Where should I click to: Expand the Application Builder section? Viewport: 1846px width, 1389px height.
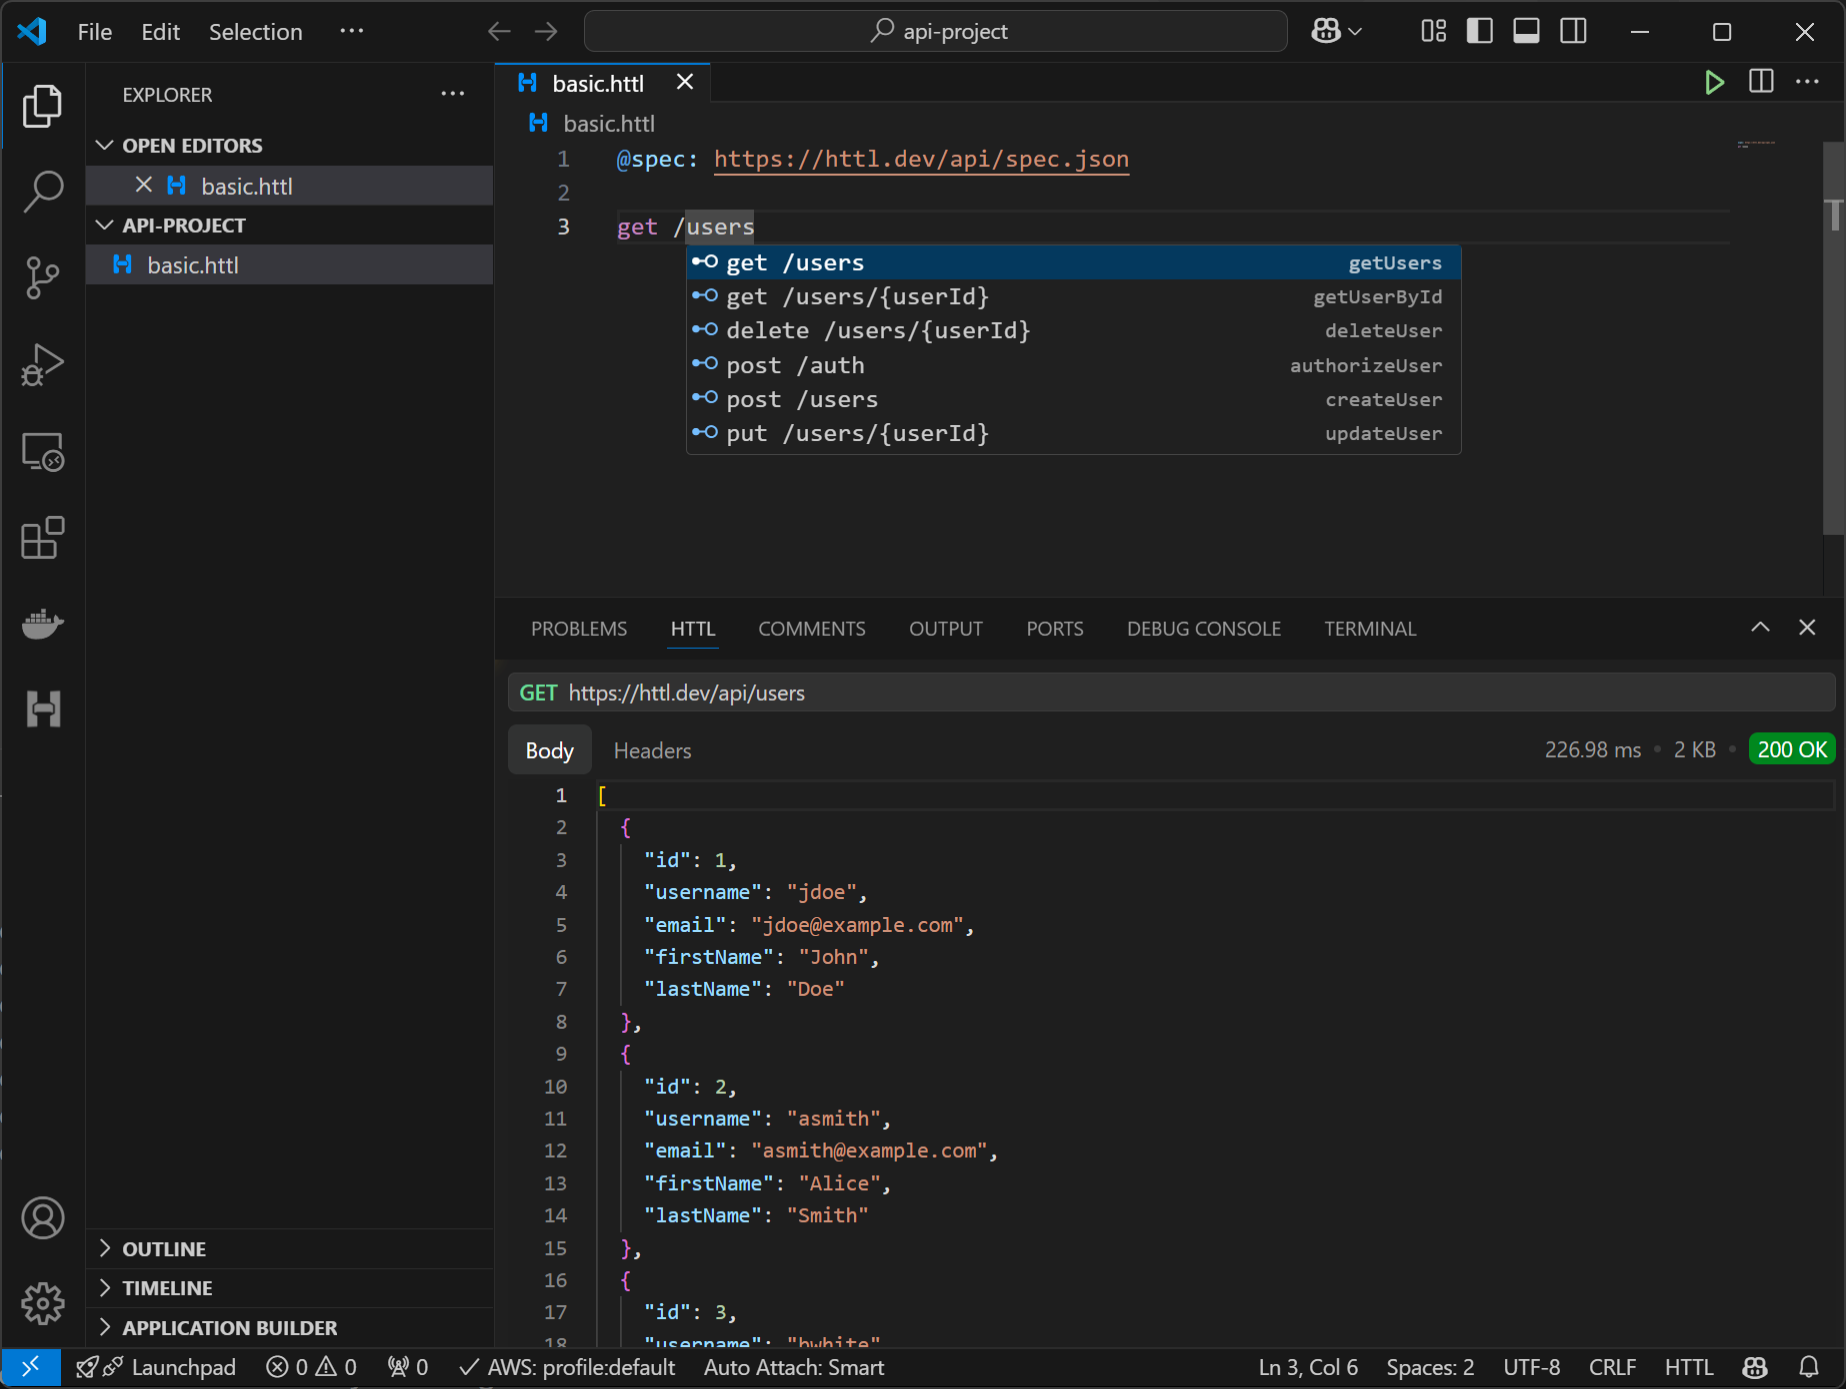[x=290, y=1328]
